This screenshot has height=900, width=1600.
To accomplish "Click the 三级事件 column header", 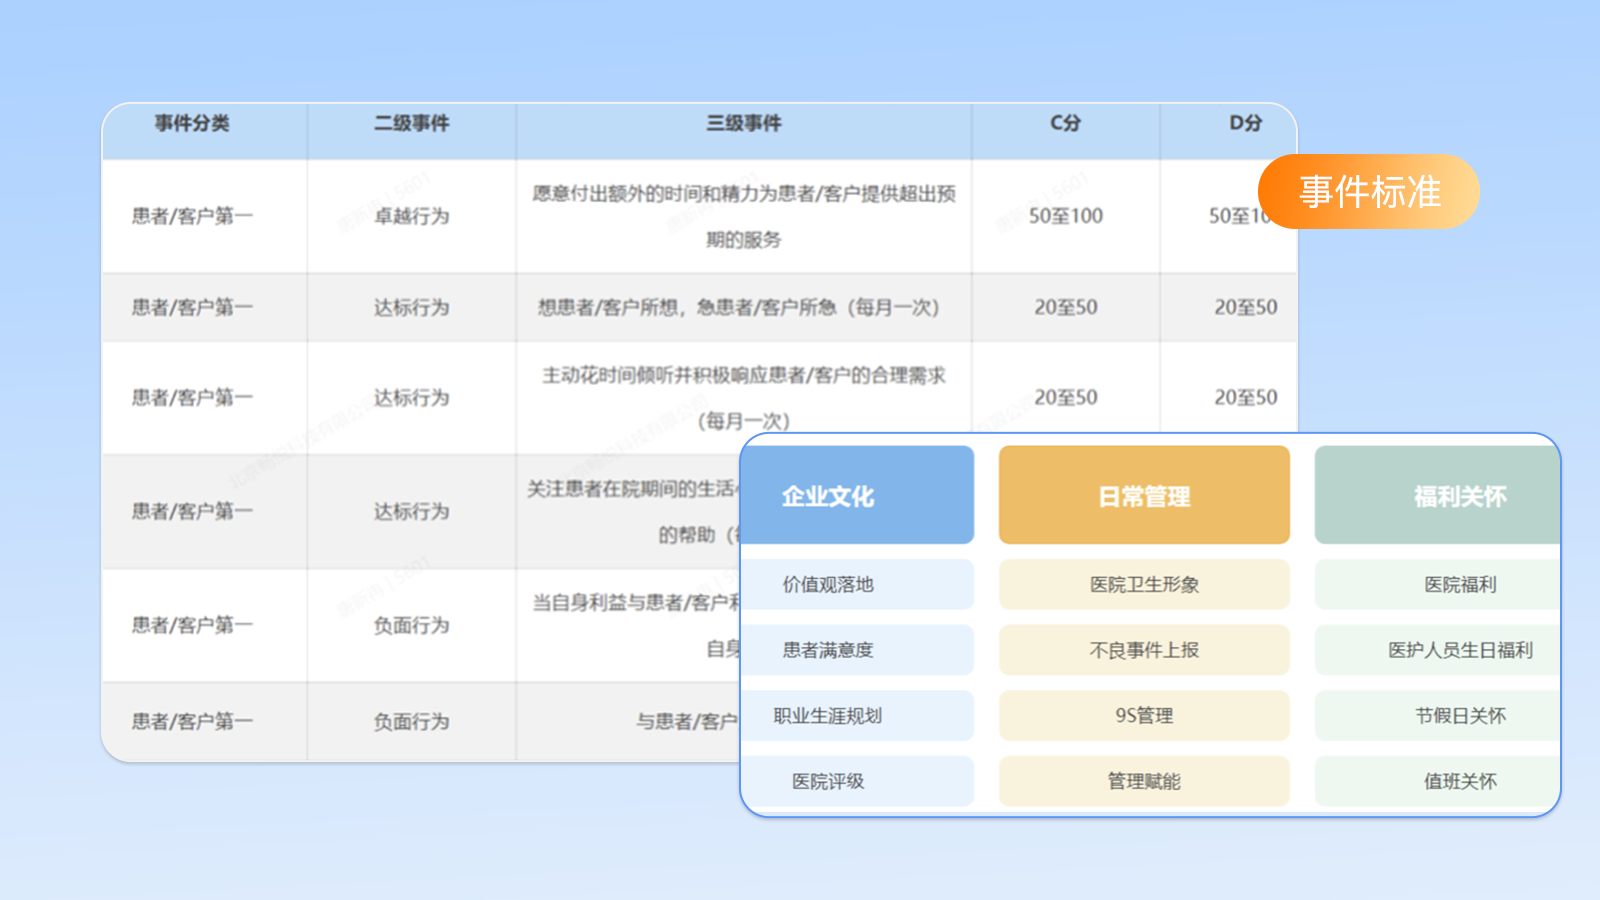I will (x=743, y=123).
